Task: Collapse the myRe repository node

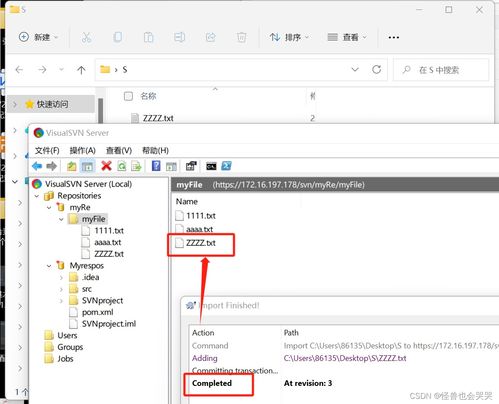Action: tap(49, 208)
